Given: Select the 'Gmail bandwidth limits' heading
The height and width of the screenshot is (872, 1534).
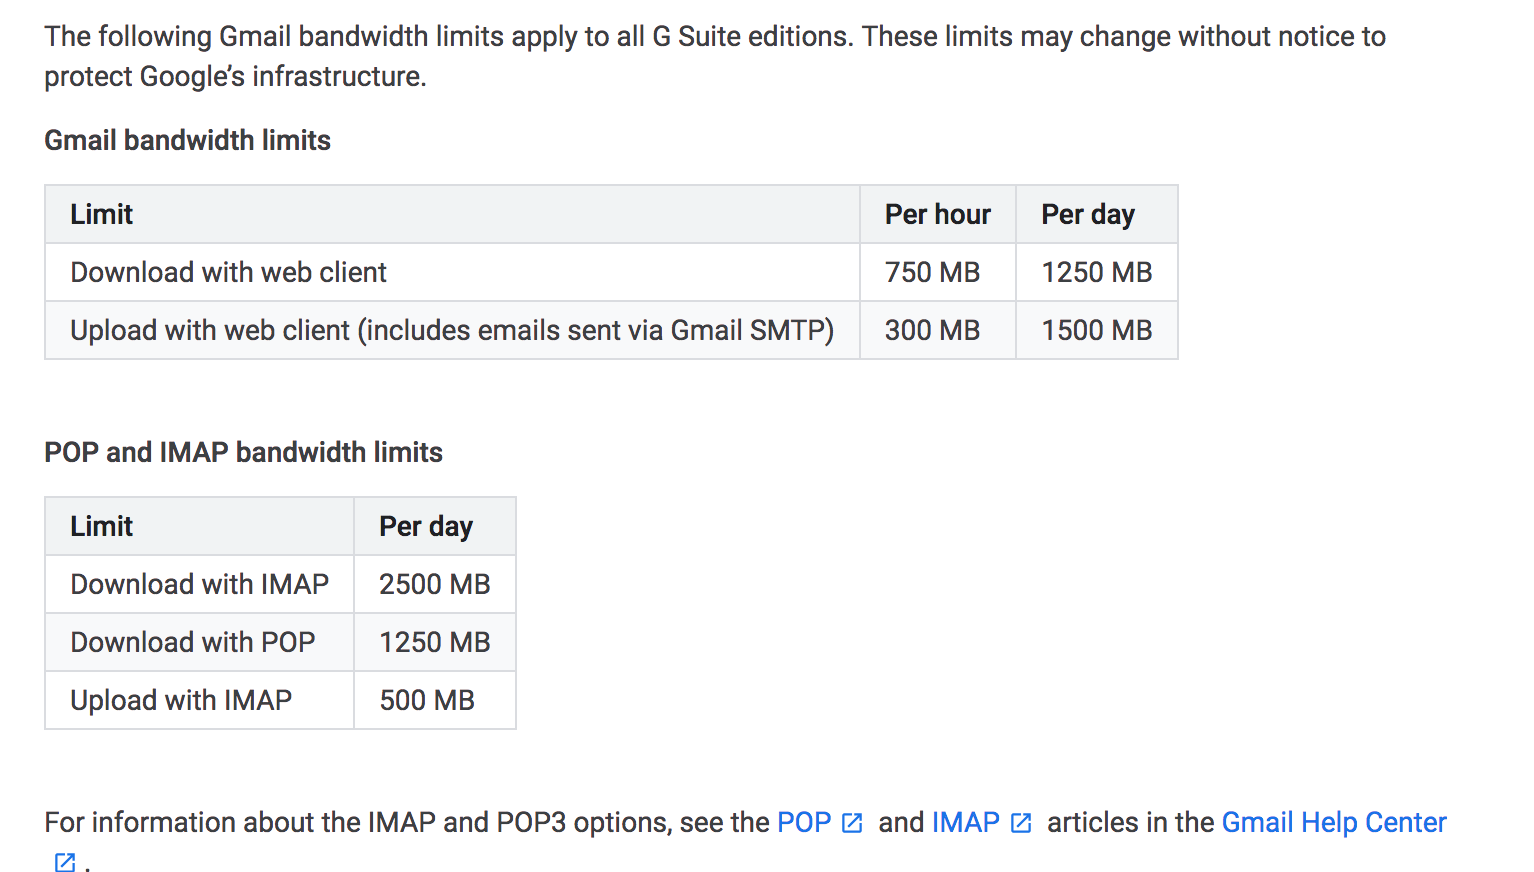Looking at the screenshot, I should tap(187, 140).
